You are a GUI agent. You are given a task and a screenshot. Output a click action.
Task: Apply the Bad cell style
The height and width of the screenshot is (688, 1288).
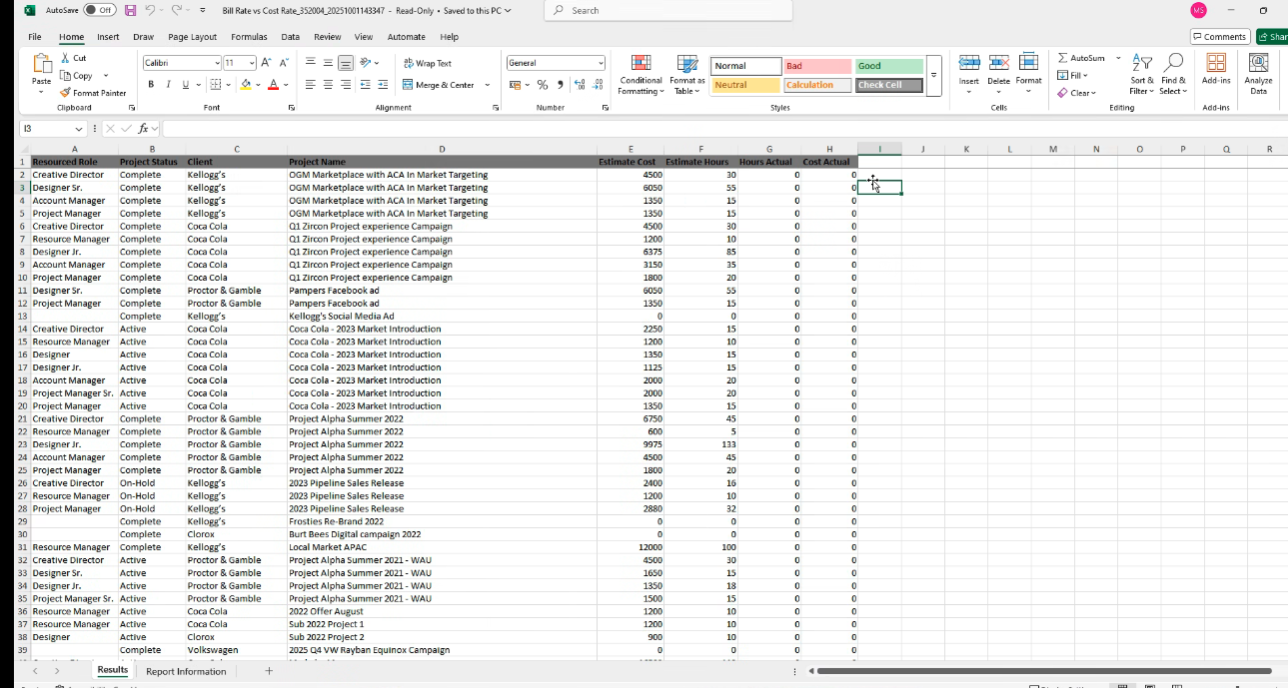[x=817, y=66]
